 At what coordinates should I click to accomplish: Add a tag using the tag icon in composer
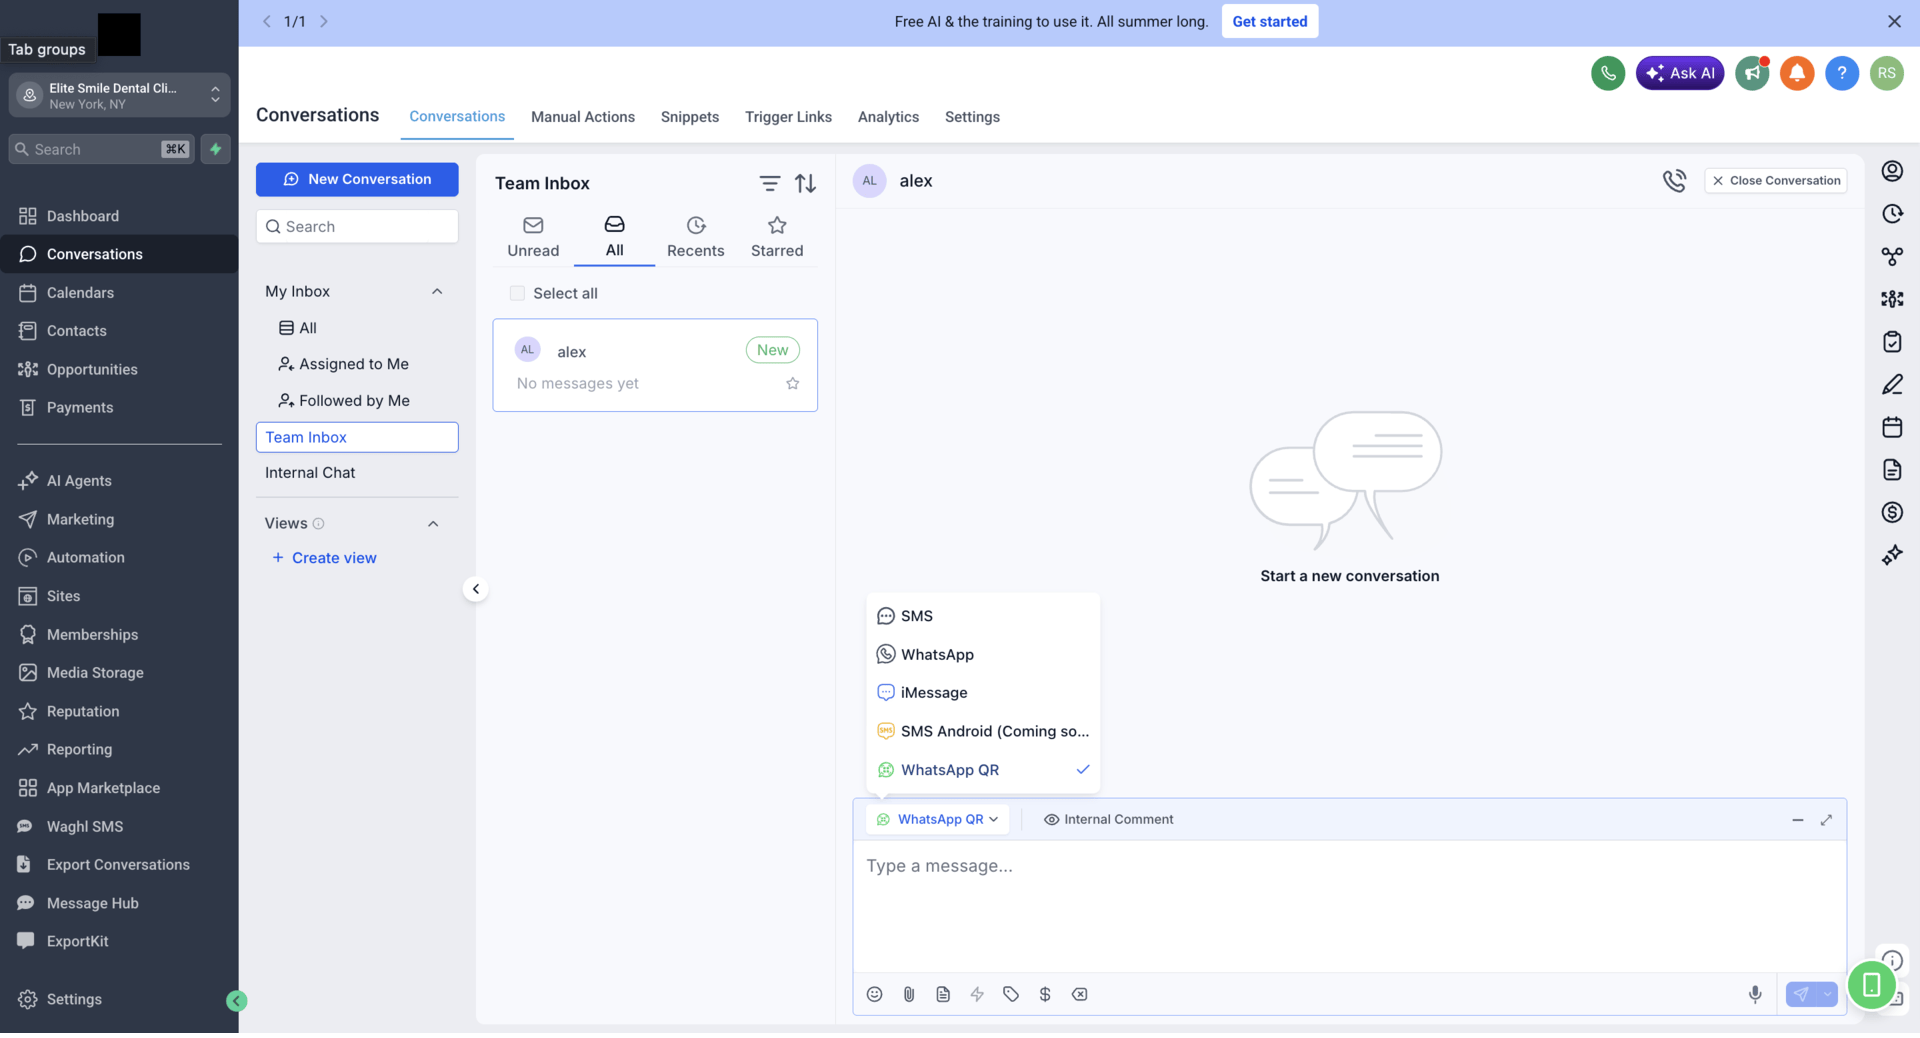click(x=1011, y=994)
